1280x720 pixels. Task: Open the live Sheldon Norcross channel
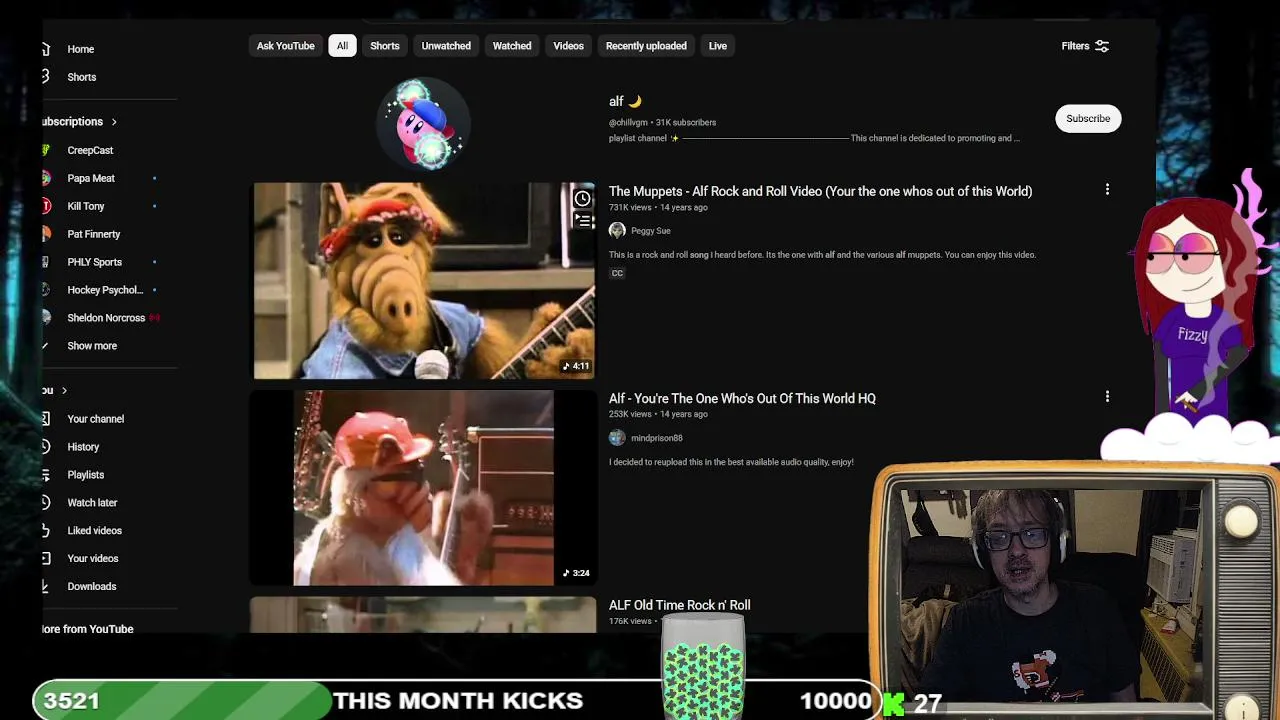(x=106, y=318)
